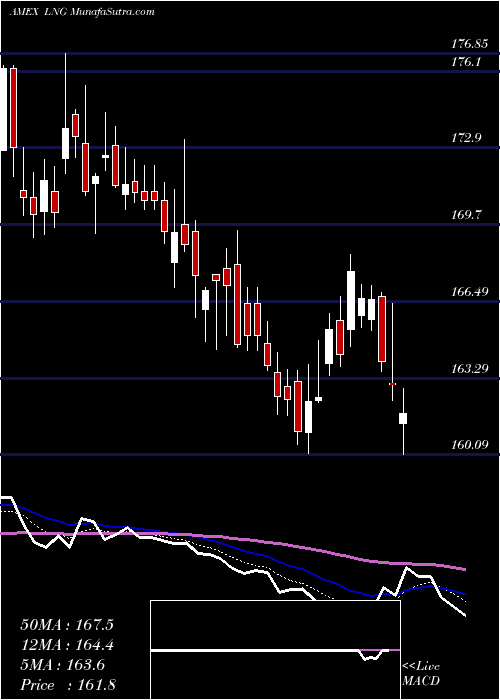Click the MACD inset panel
This screenshot has width=500, height=700.
275,650
